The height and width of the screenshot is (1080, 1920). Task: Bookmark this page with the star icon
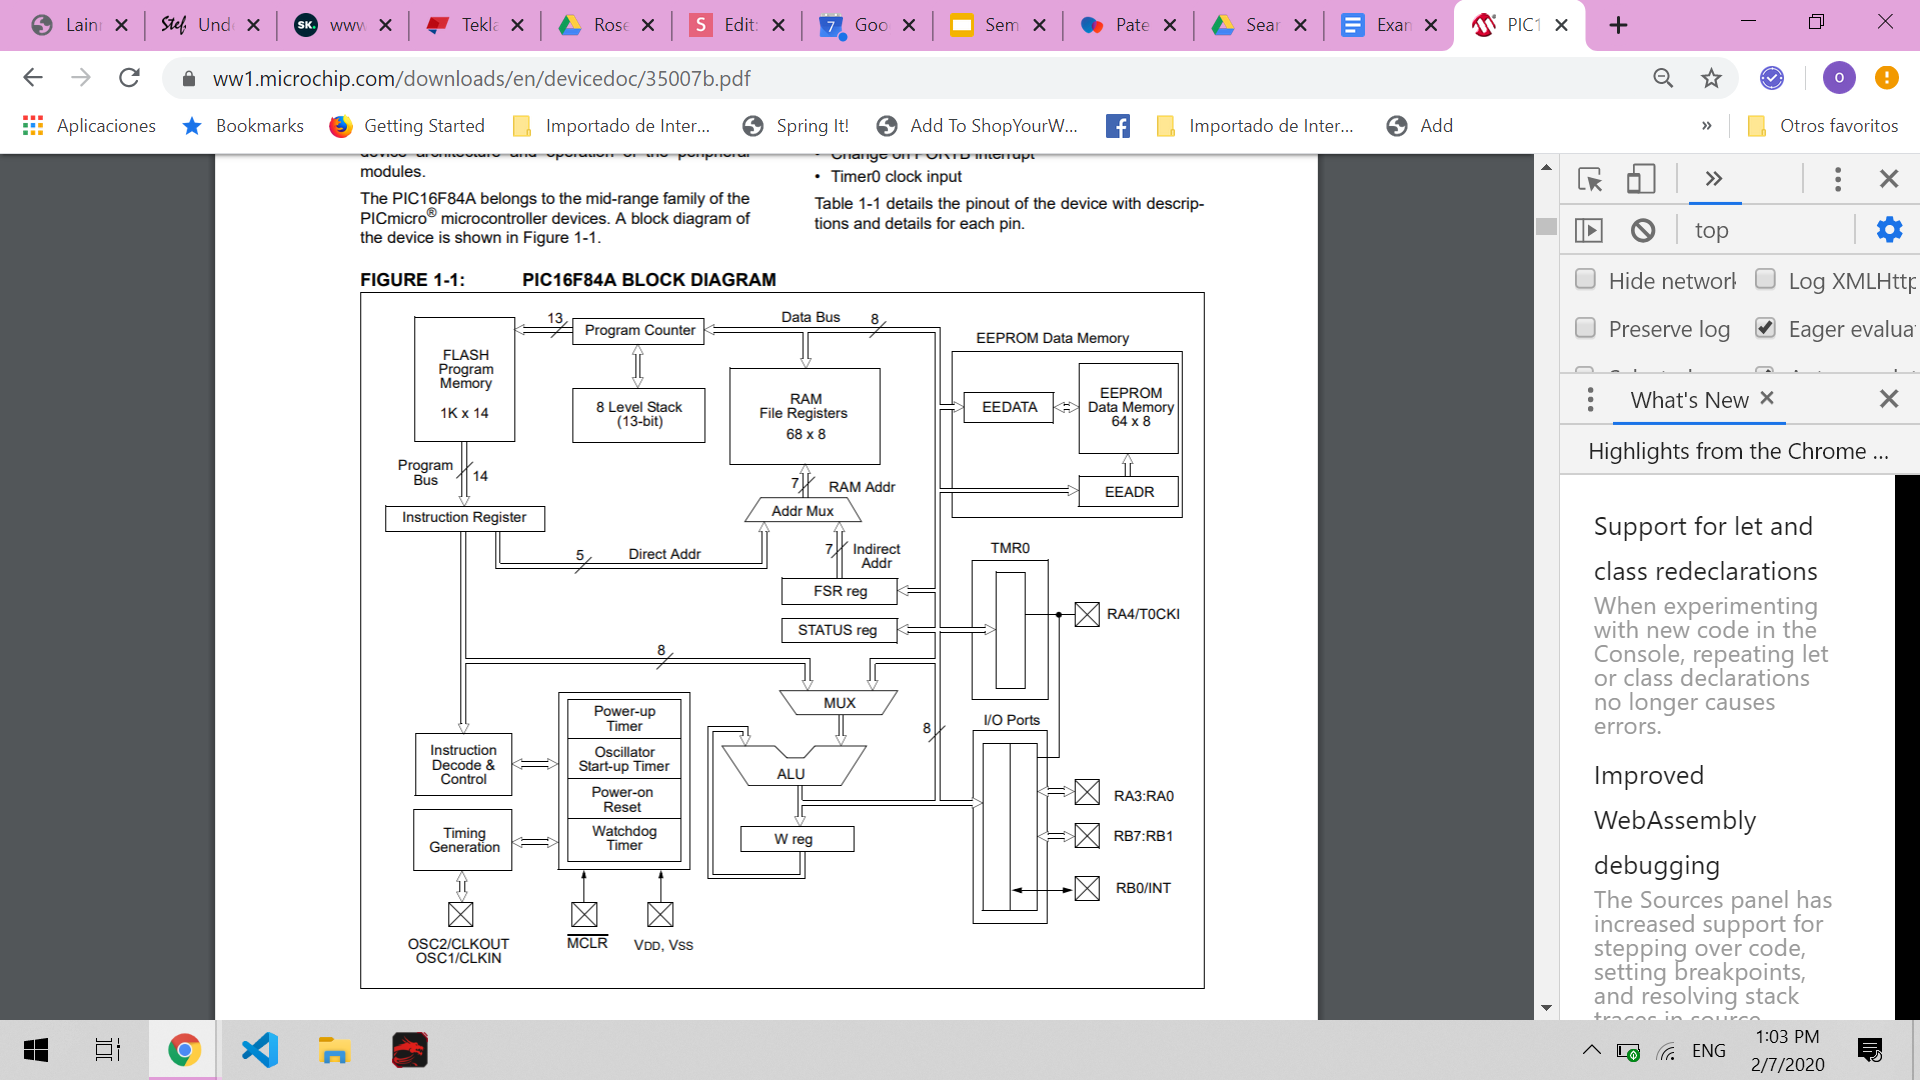click(1712, 78)
